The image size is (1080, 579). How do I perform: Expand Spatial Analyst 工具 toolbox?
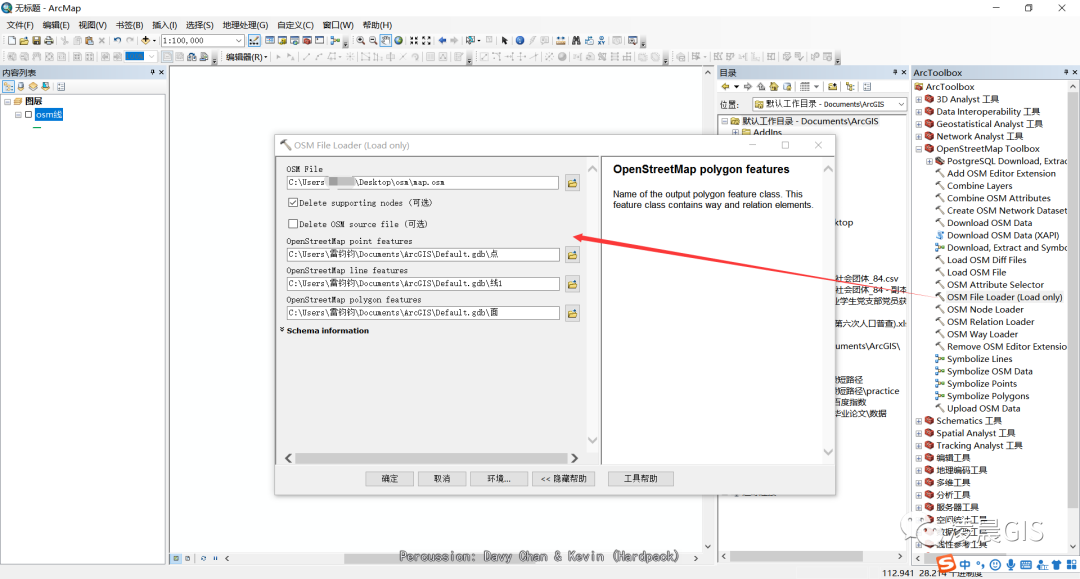click(919, 433)
